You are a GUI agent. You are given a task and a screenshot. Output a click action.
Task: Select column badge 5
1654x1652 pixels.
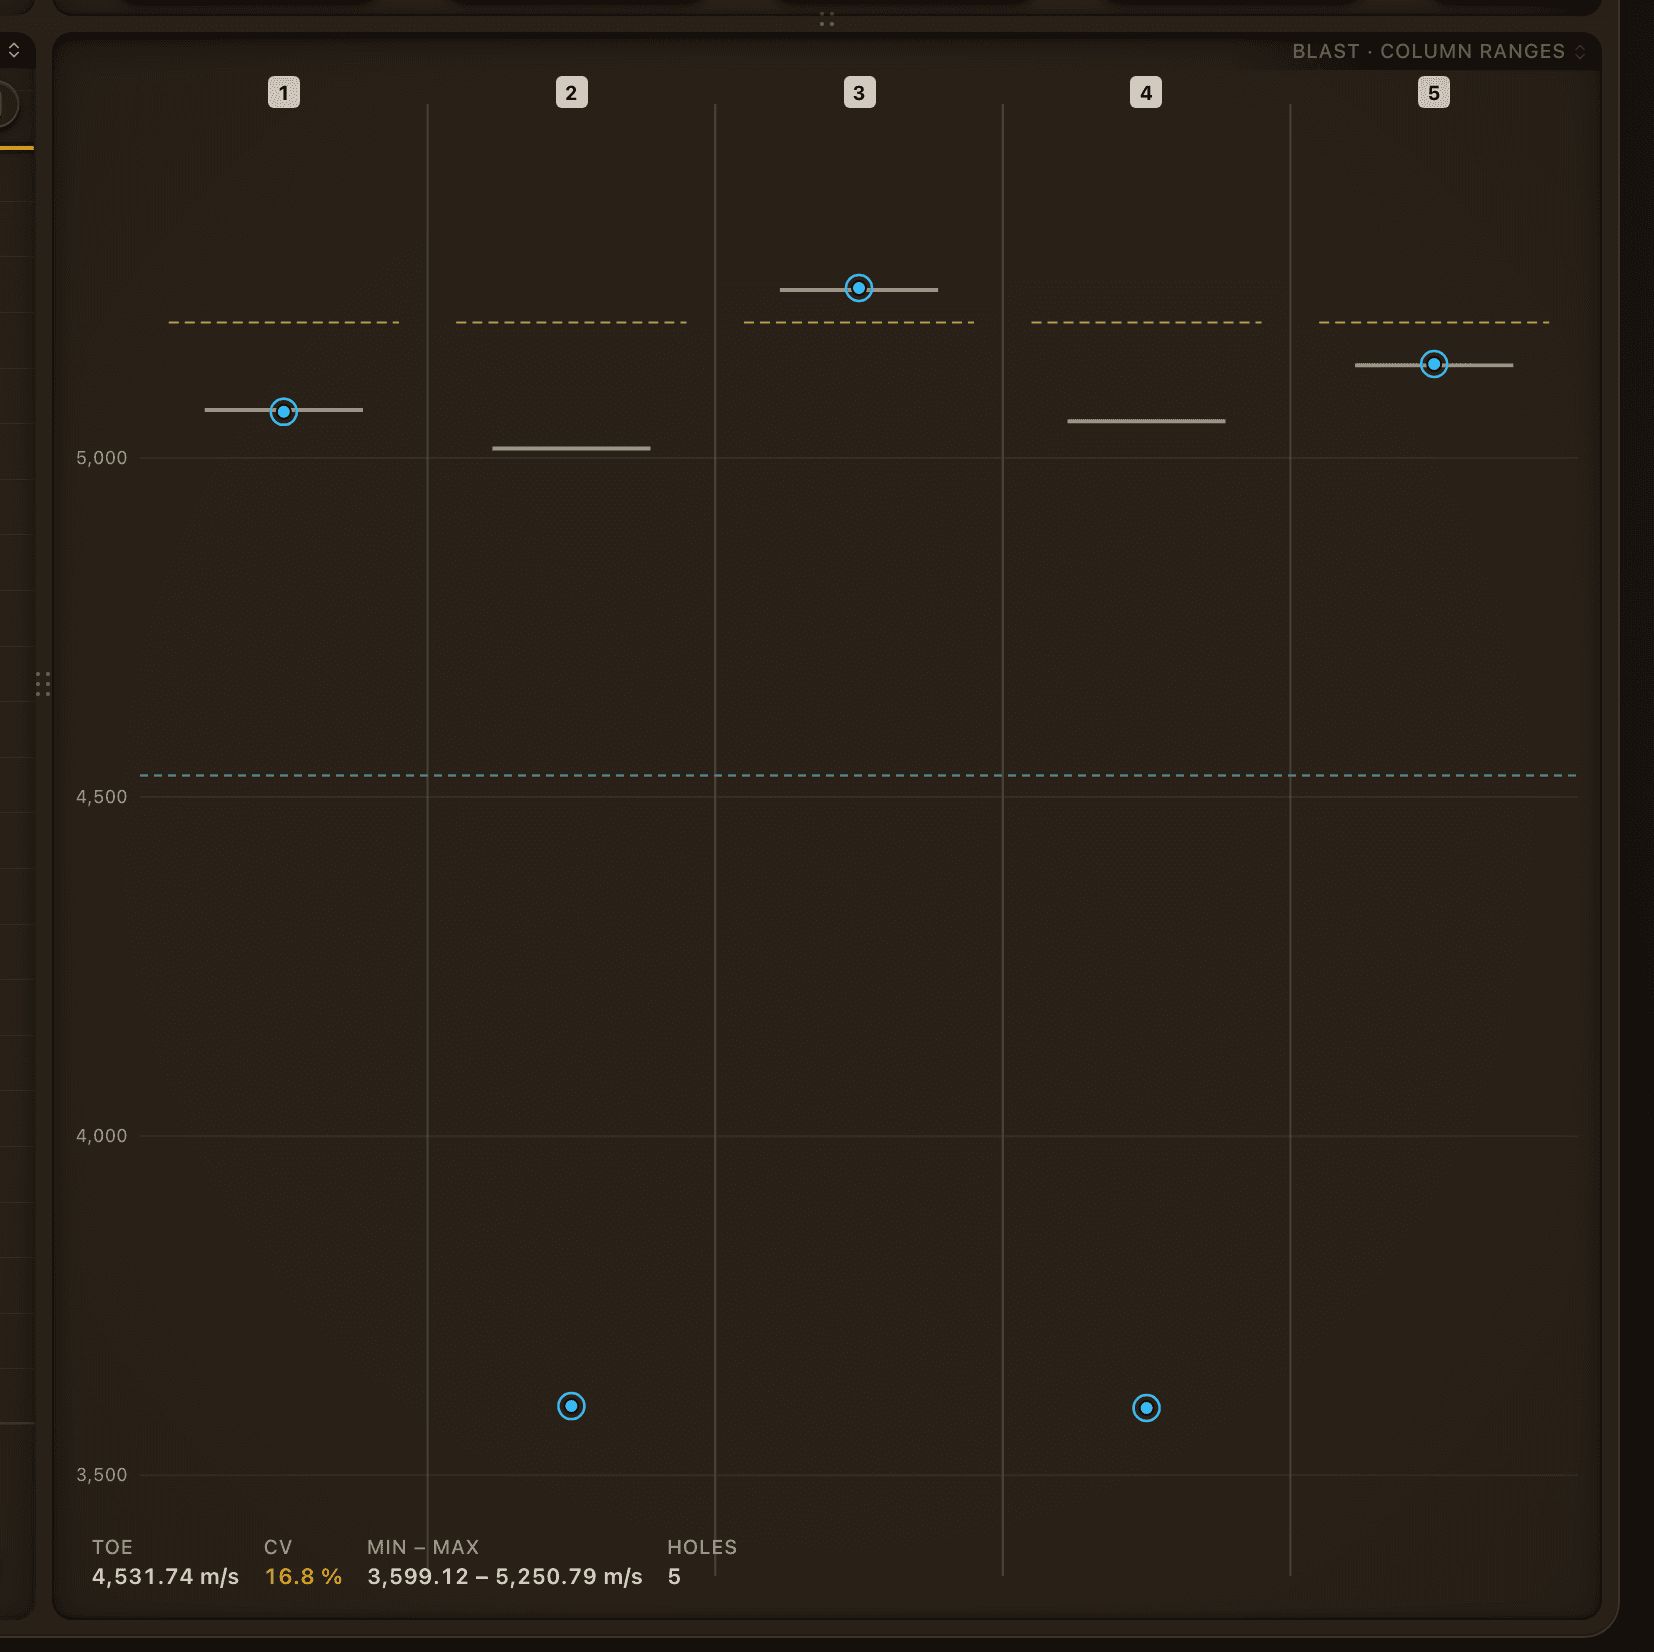pos(1434,93)
